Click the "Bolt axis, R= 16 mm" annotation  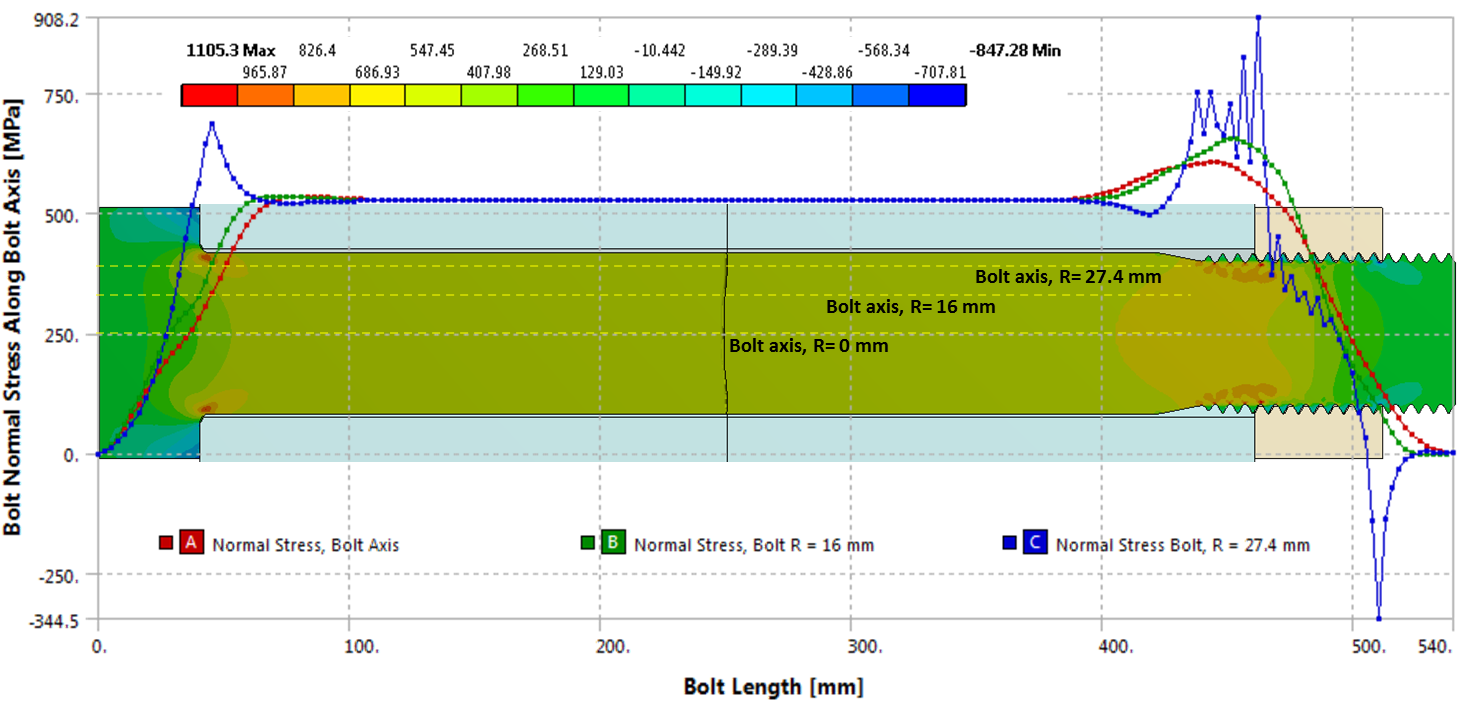coord(910,307)
